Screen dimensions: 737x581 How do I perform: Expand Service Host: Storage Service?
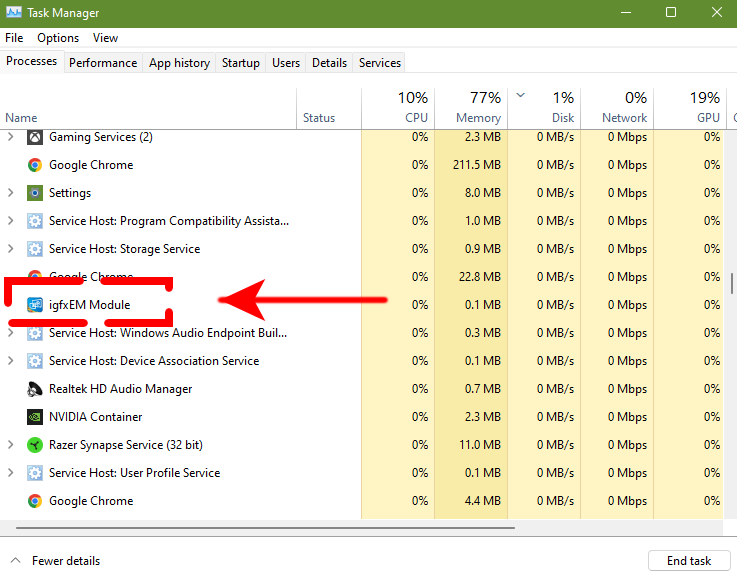pyautogui.click(x=11, y=249)
